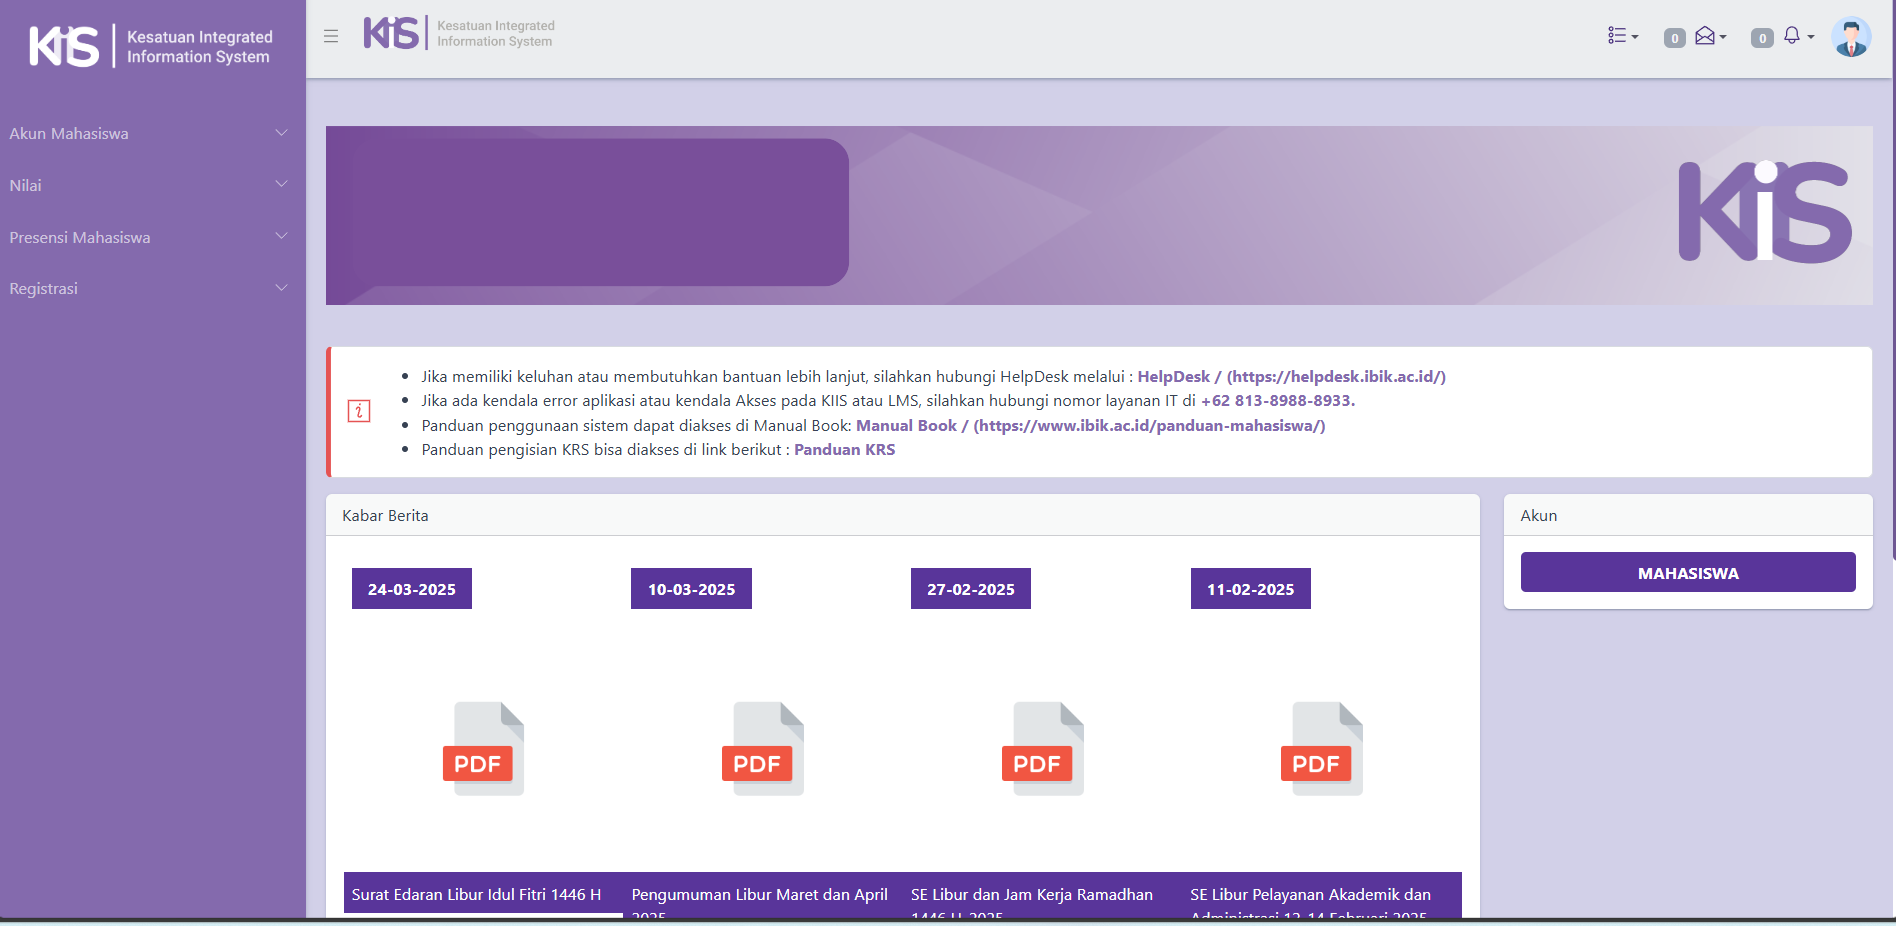Image resolution: width=1896 pixels, height=926 pixels.
Task: Open the PDF icon dated 24-03-2025
Action: tap(484, 749)
